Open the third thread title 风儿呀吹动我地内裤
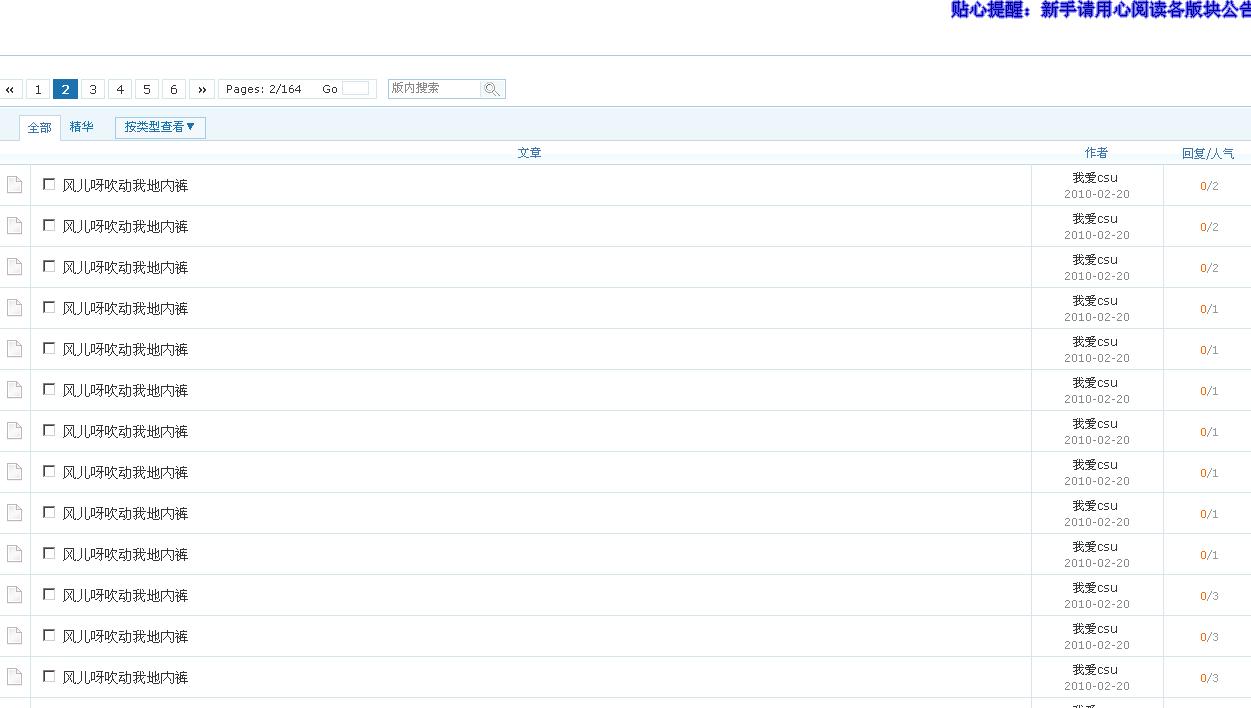The width and height of the screenshot is (1251, 708). pyautogui.click(x=125, y=268)
